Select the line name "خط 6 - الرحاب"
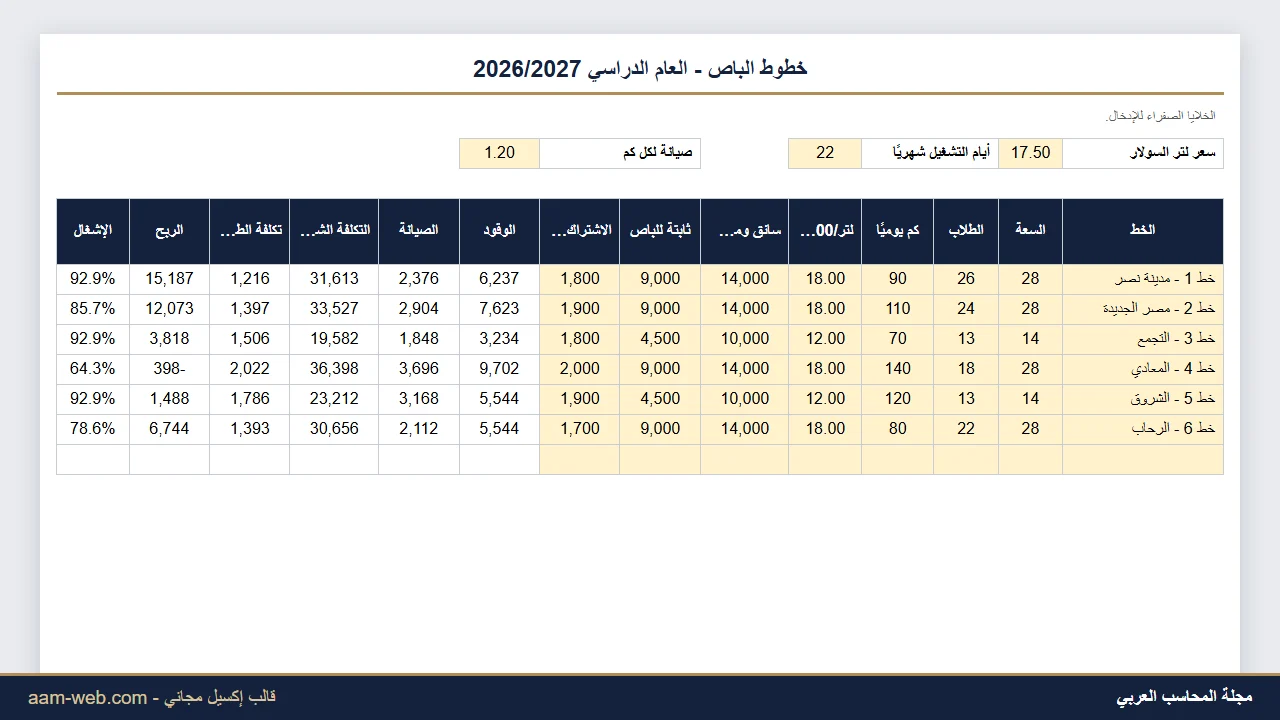 (x=1142, y=429)
